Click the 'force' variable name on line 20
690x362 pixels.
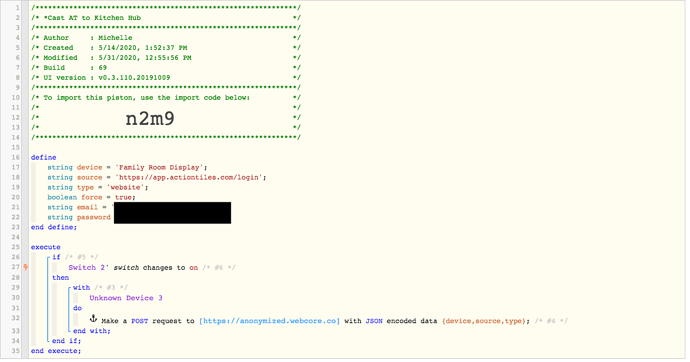pyautogui.click(x=92, y=197)
